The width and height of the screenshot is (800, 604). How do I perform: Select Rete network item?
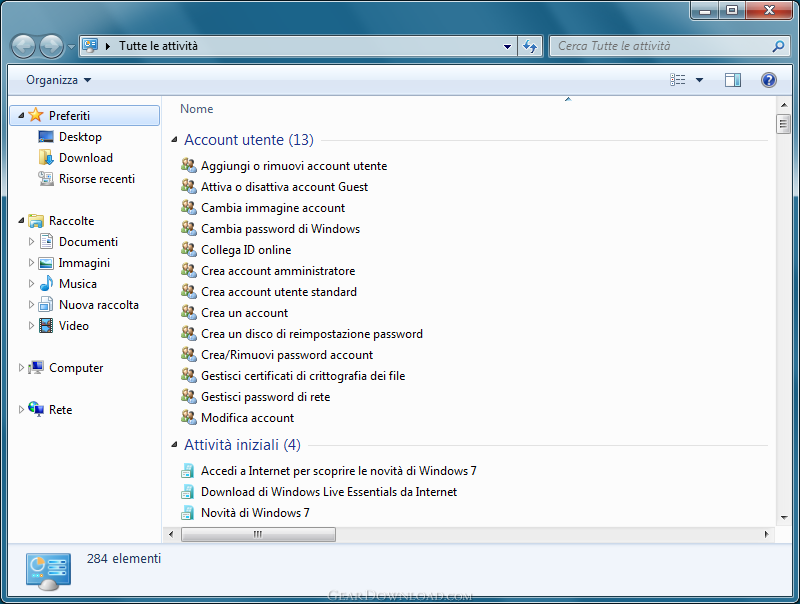60,410
